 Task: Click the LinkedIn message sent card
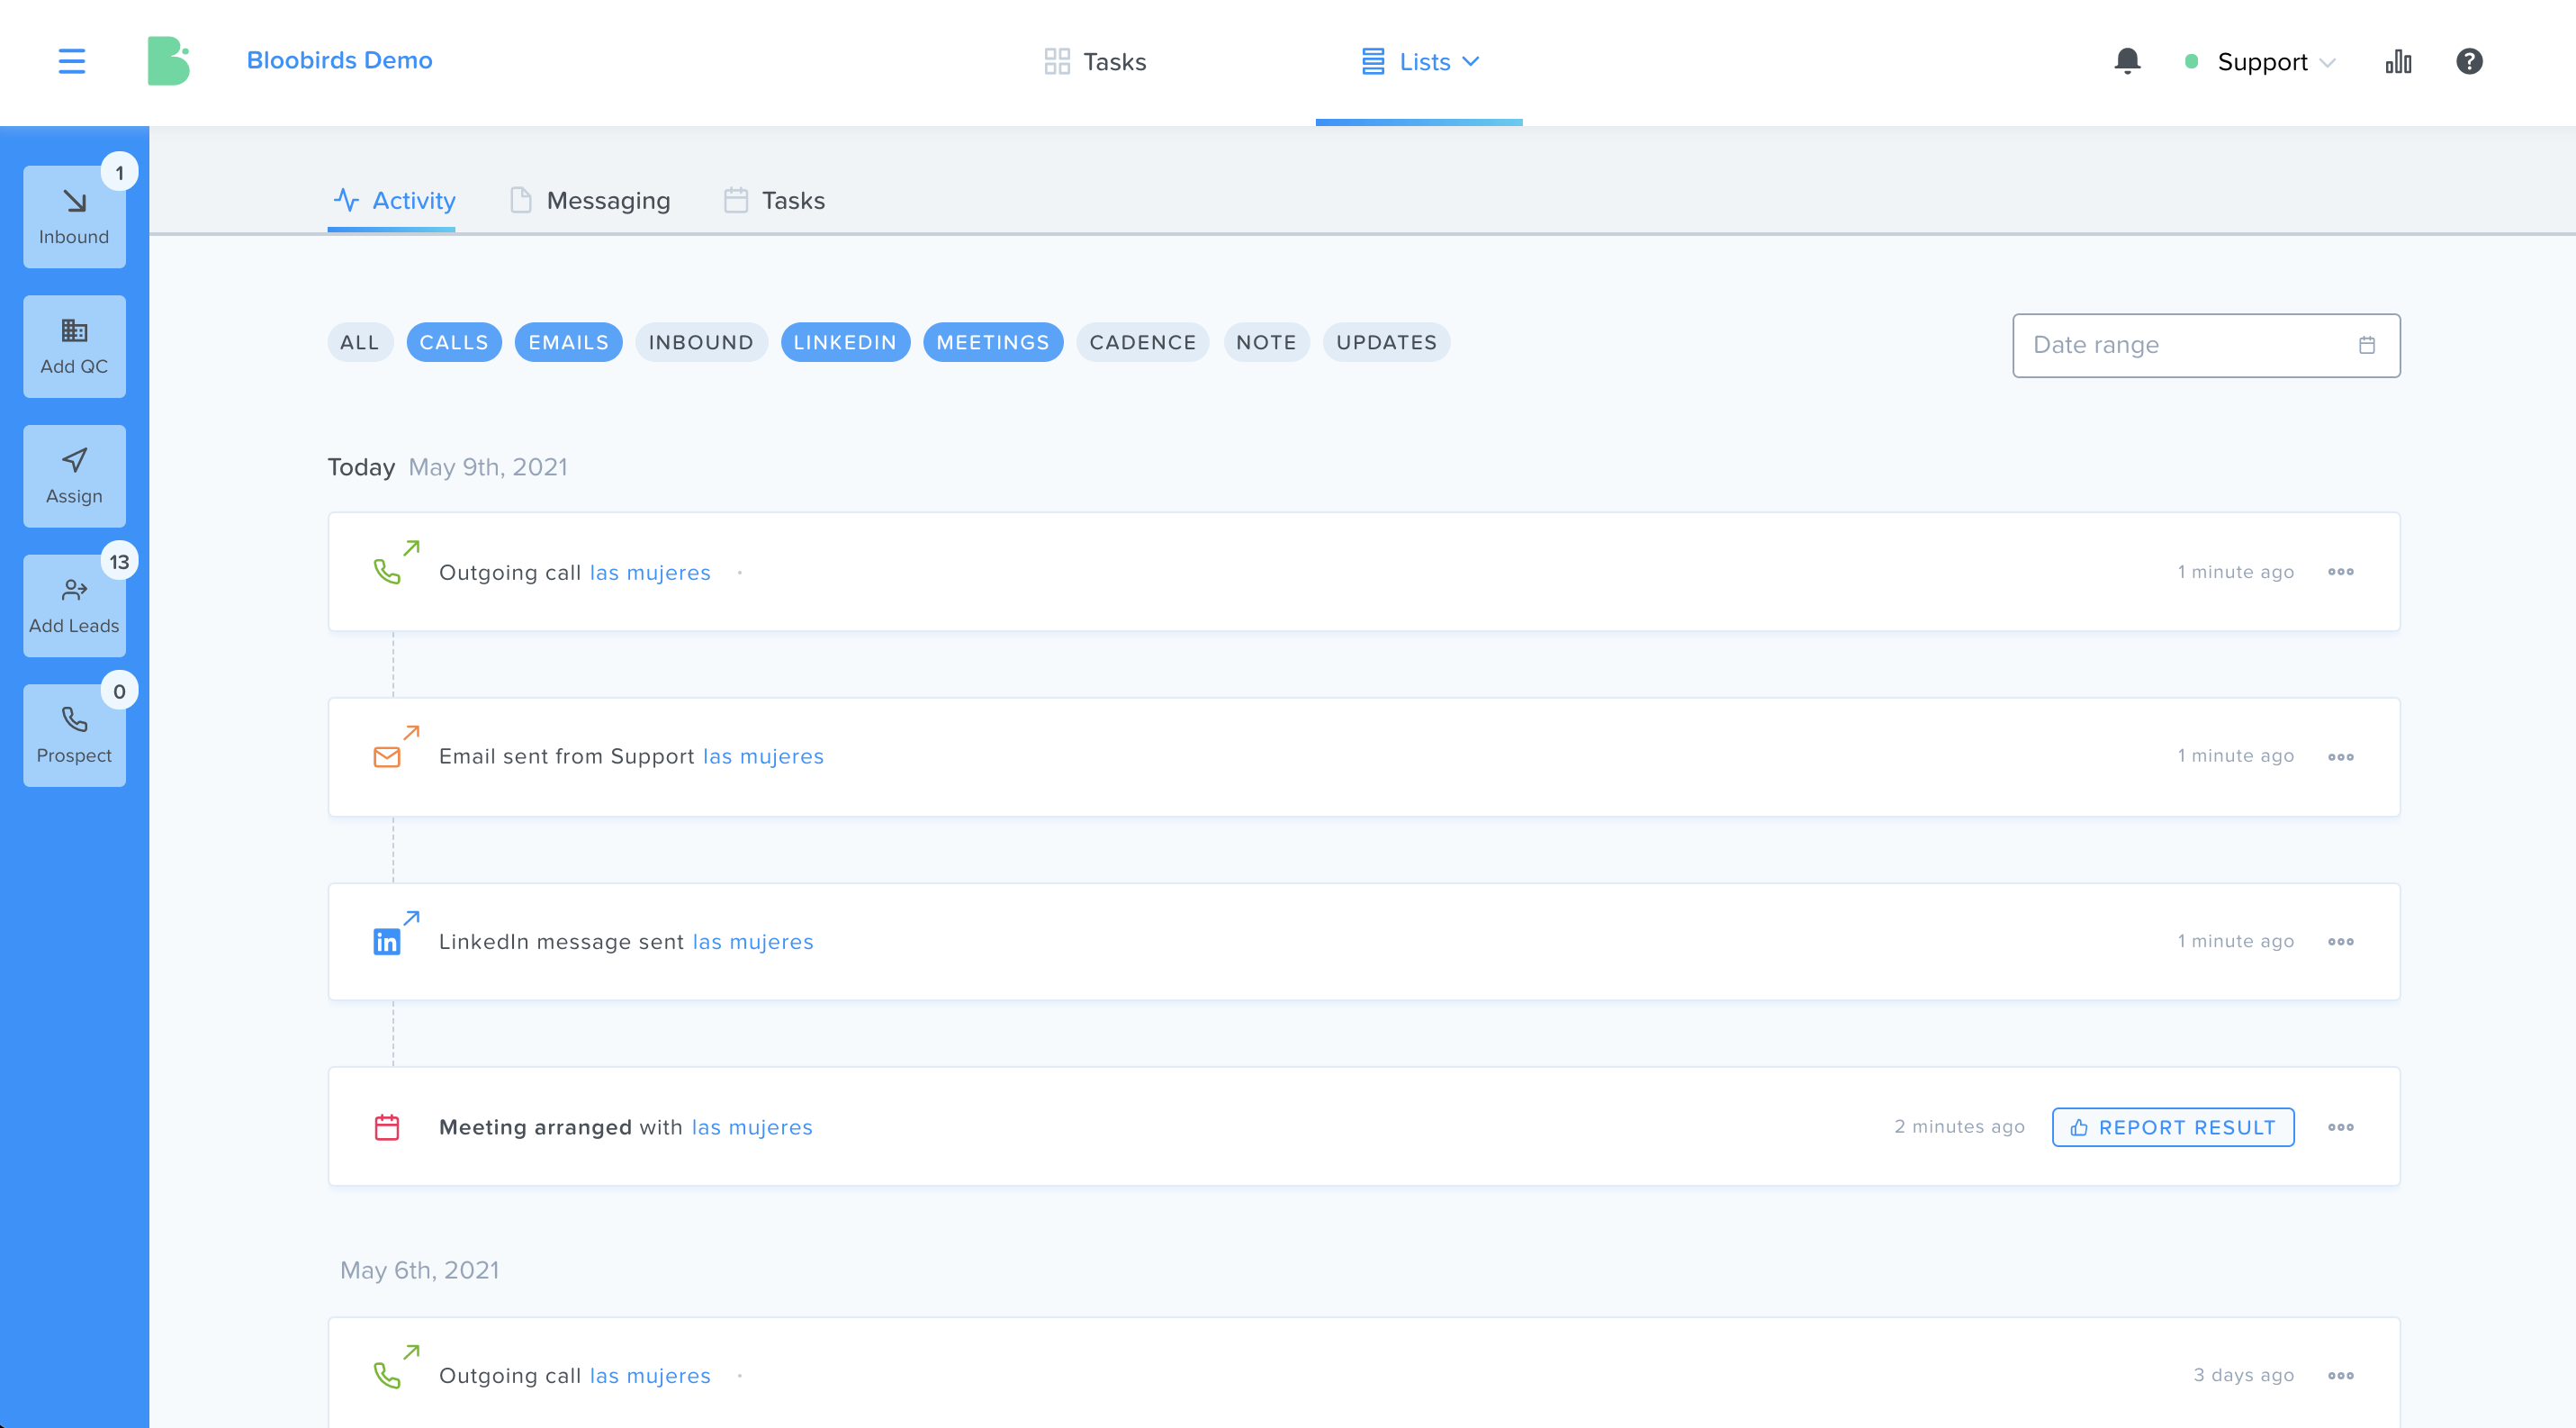[1364, 942]
